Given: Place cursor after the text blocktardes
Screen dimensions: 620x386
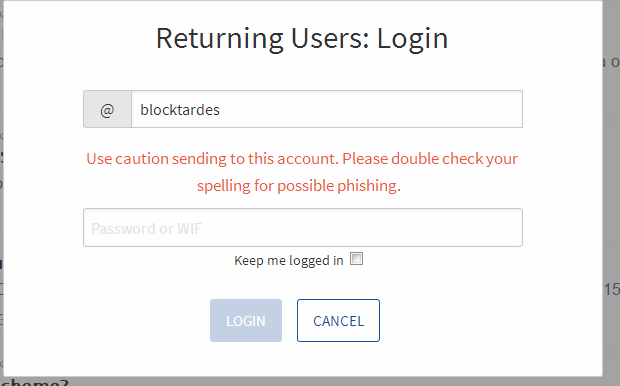Looking at the screenshot, I should point(221,110).
